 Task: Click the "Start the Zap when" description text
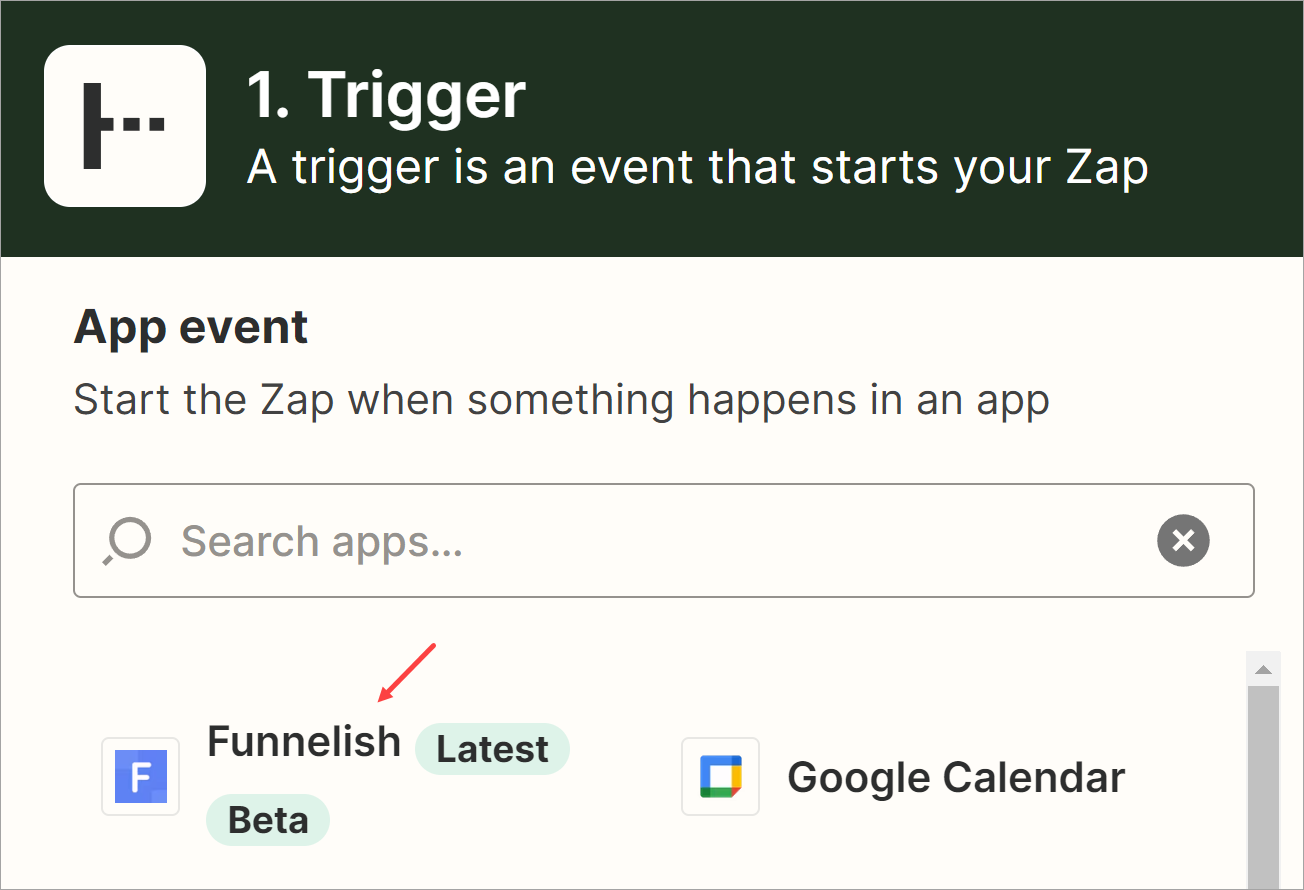(561, 401)
